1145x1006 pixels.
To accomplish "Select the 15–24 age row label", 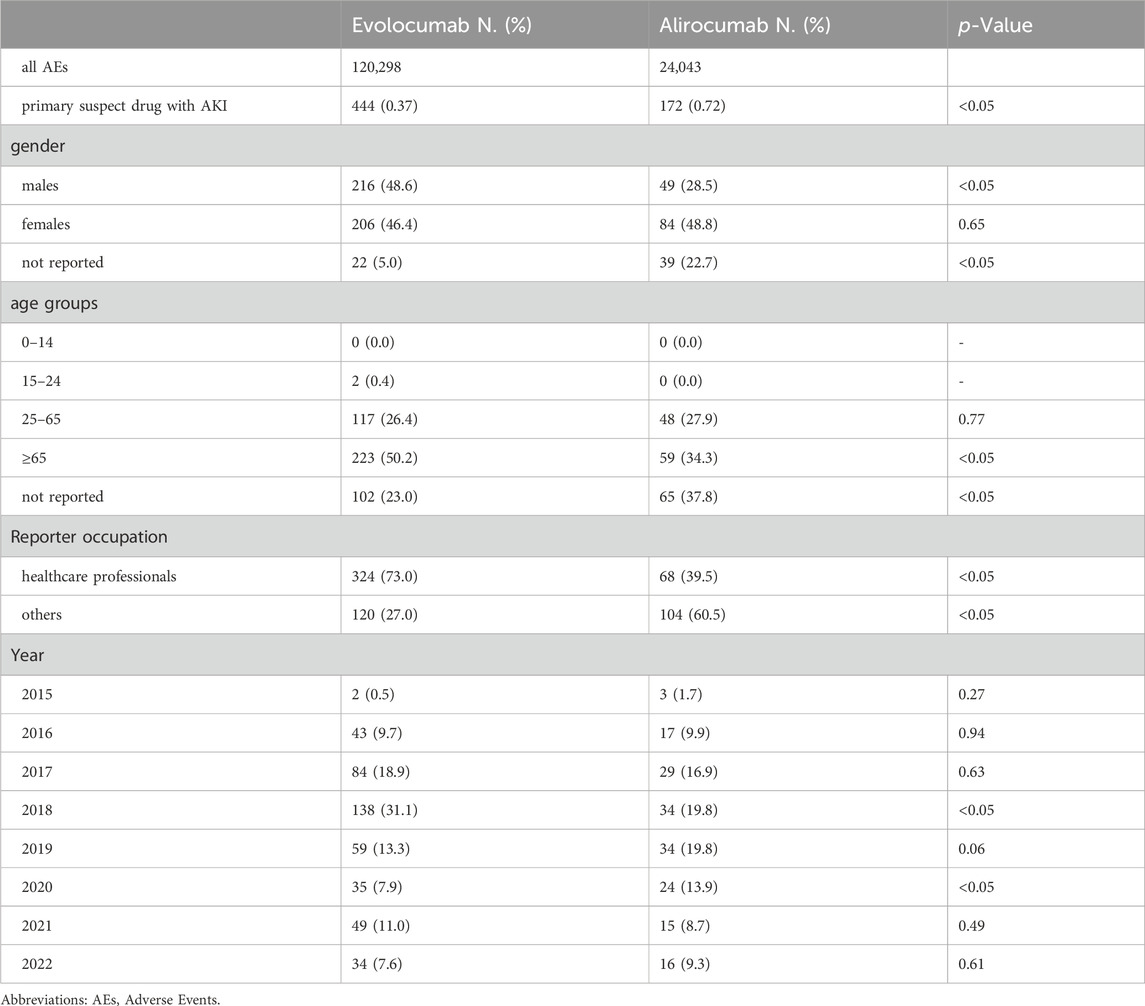I will pos(41,381).
